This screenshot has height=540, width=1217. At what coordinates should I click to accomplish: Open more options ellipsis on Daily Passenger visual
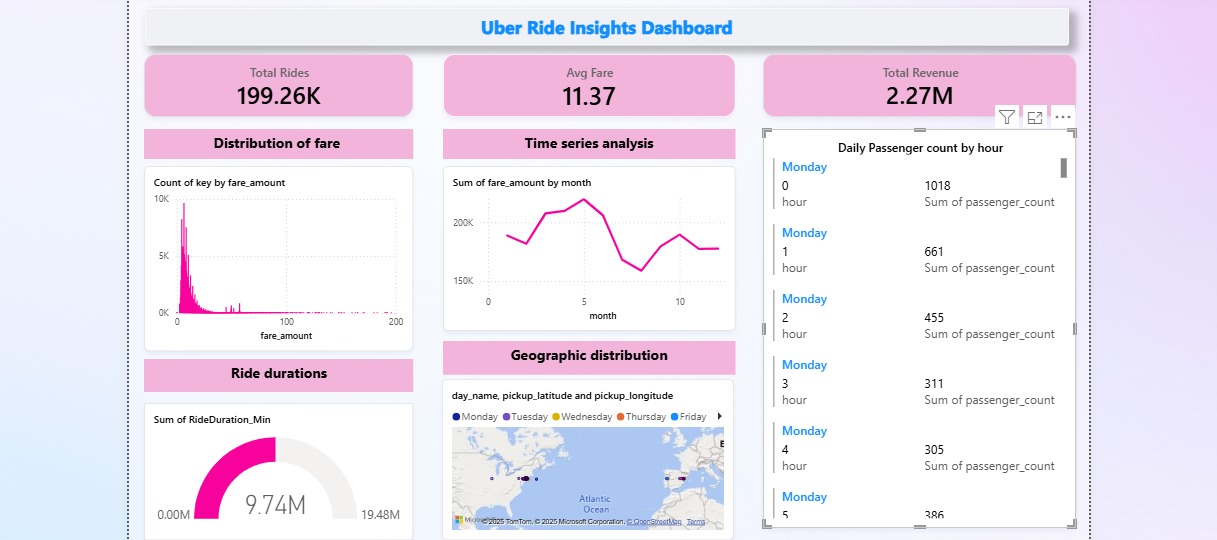tap(1063, 117)
